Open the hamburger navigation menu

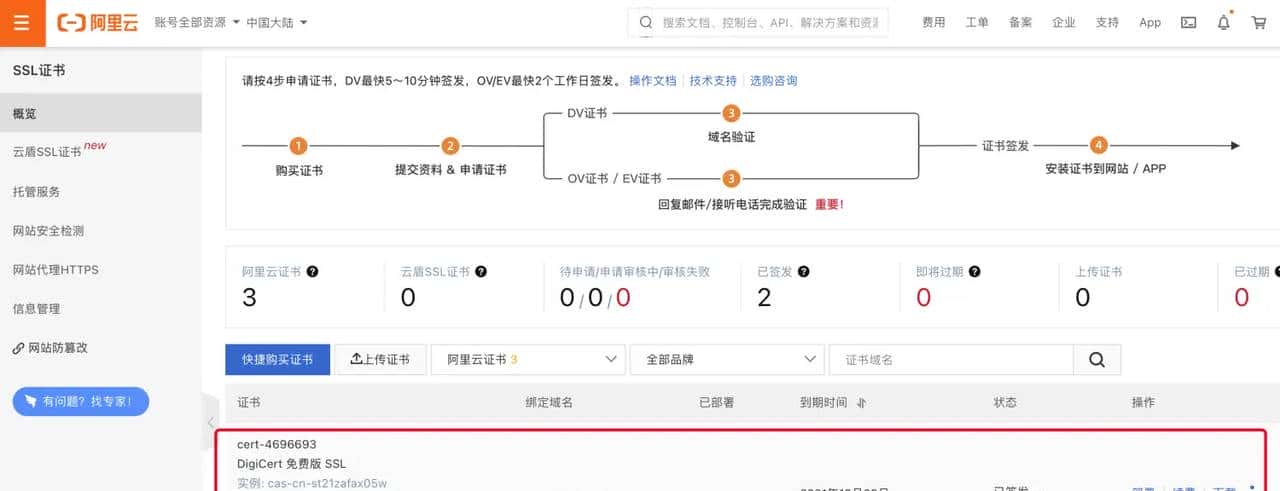tap(22, 23)
